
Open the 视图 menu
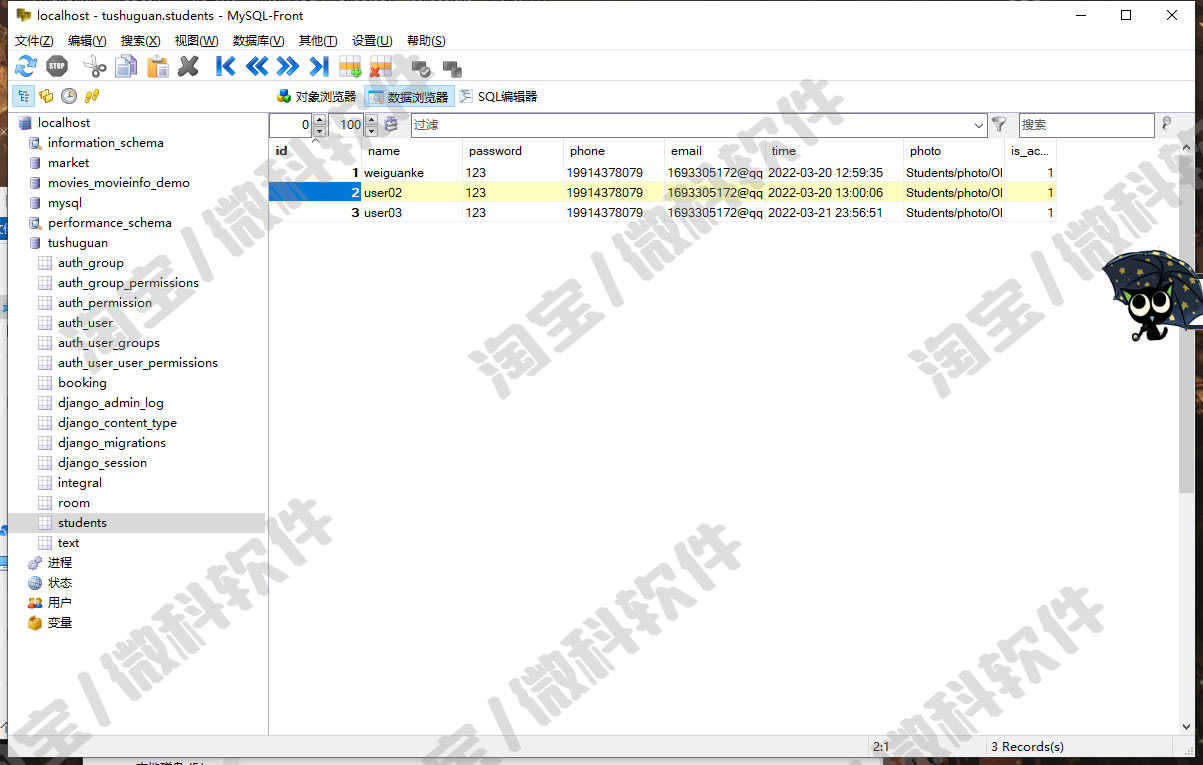[196, 40]
